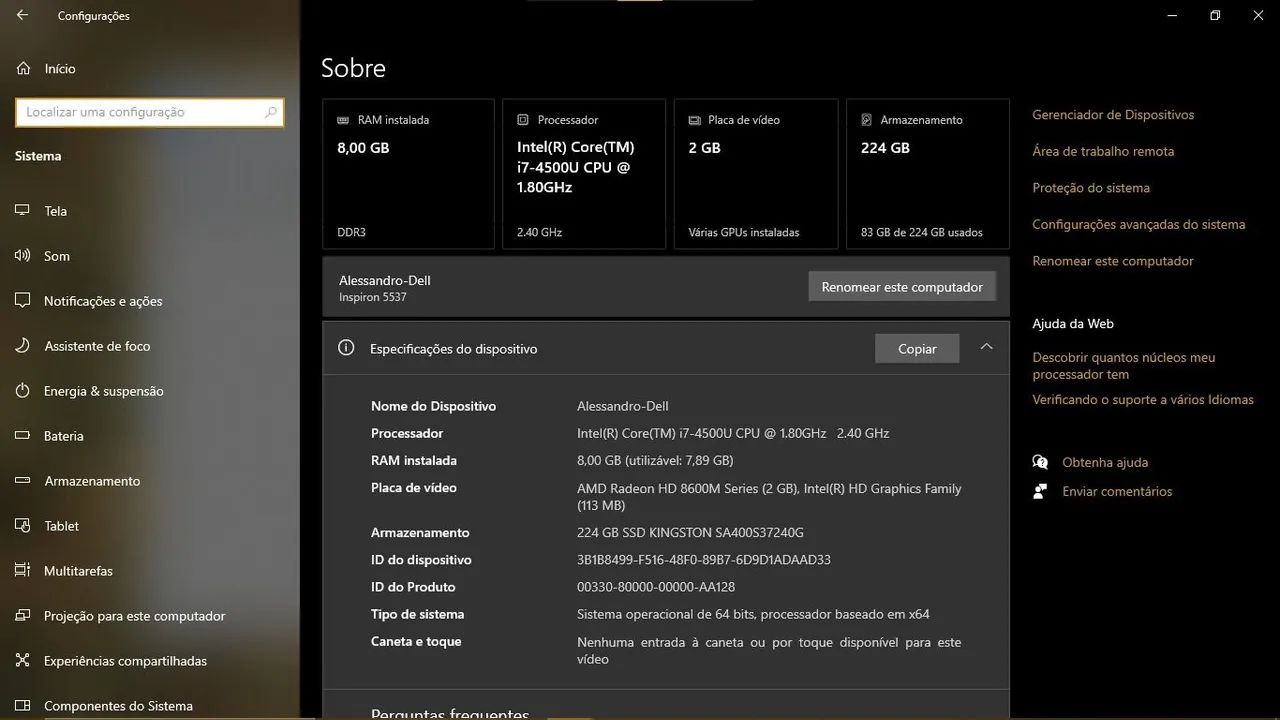
Task: Click the Enviar comentários person icon
Action: [1041, 491]
